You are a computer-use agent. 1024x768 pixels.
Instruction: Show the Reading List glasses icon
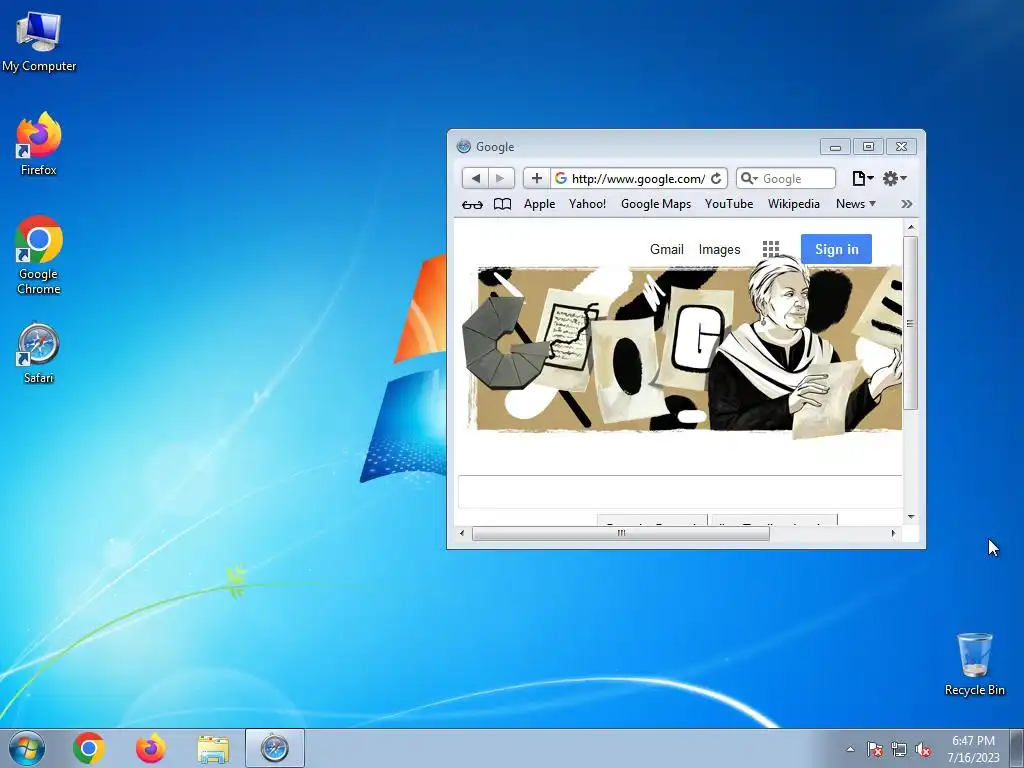click(x=472, y=204)
